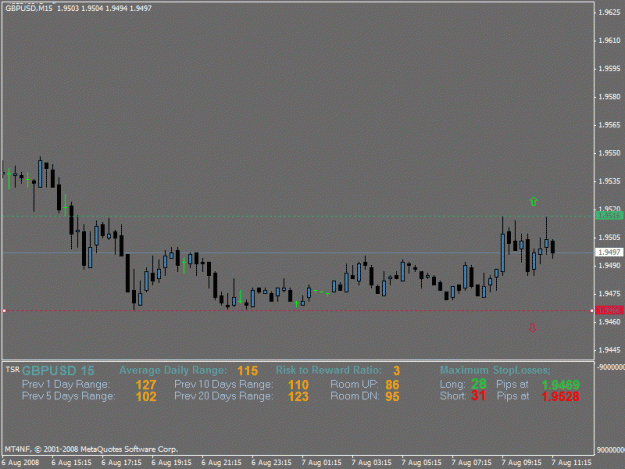The image size is (625, 469).
Task: Click the Short stop value 31
Action: (x=478, y=396)
